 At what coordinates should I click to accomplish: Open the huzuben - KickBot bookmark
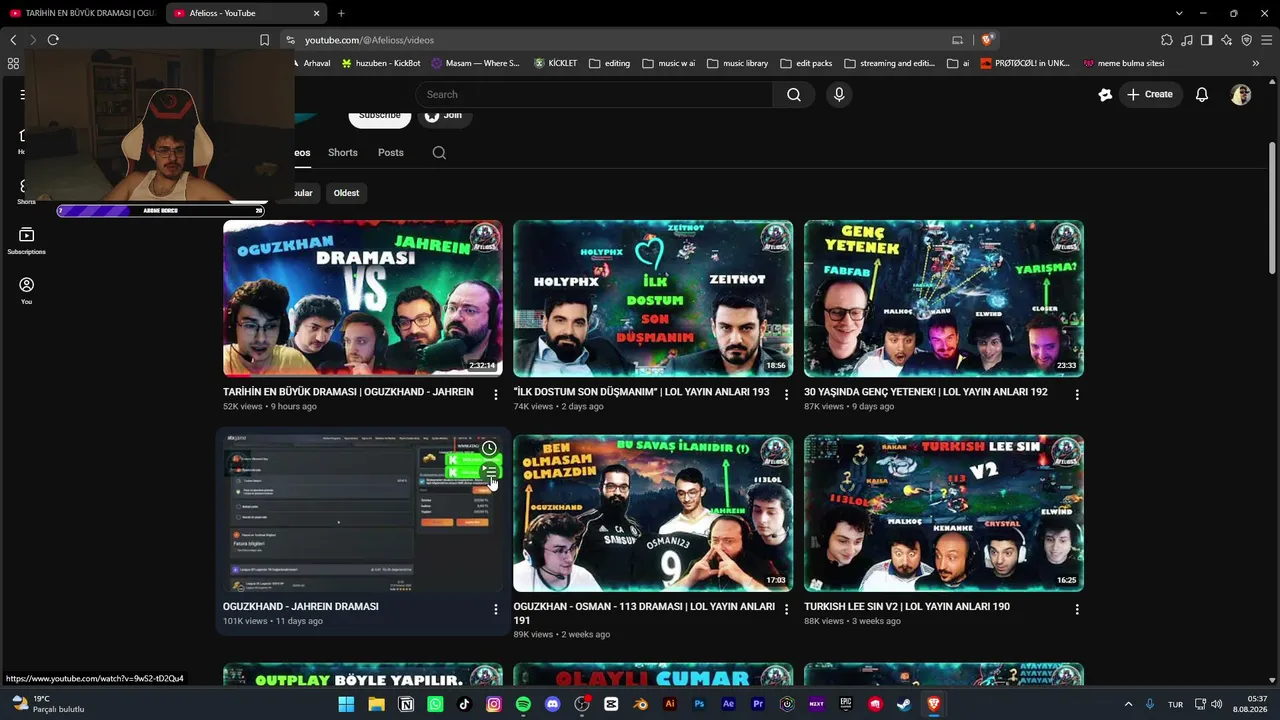[381, 63]
